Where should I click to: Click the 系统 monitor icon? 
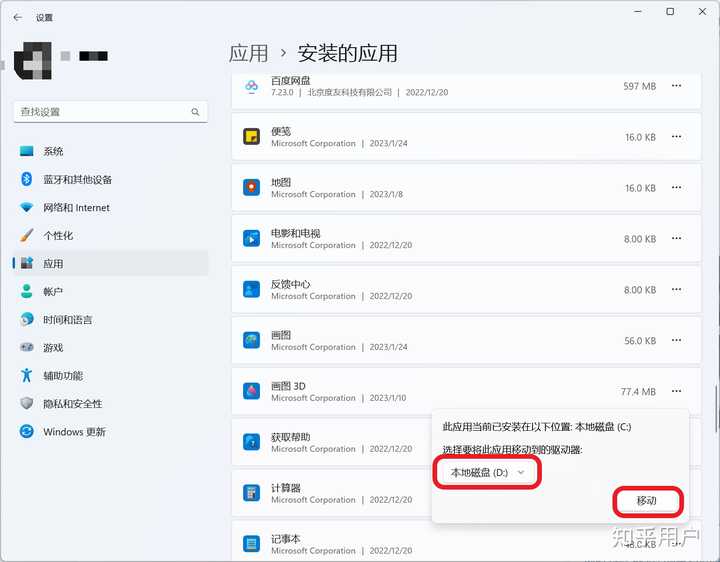(27, 151)
